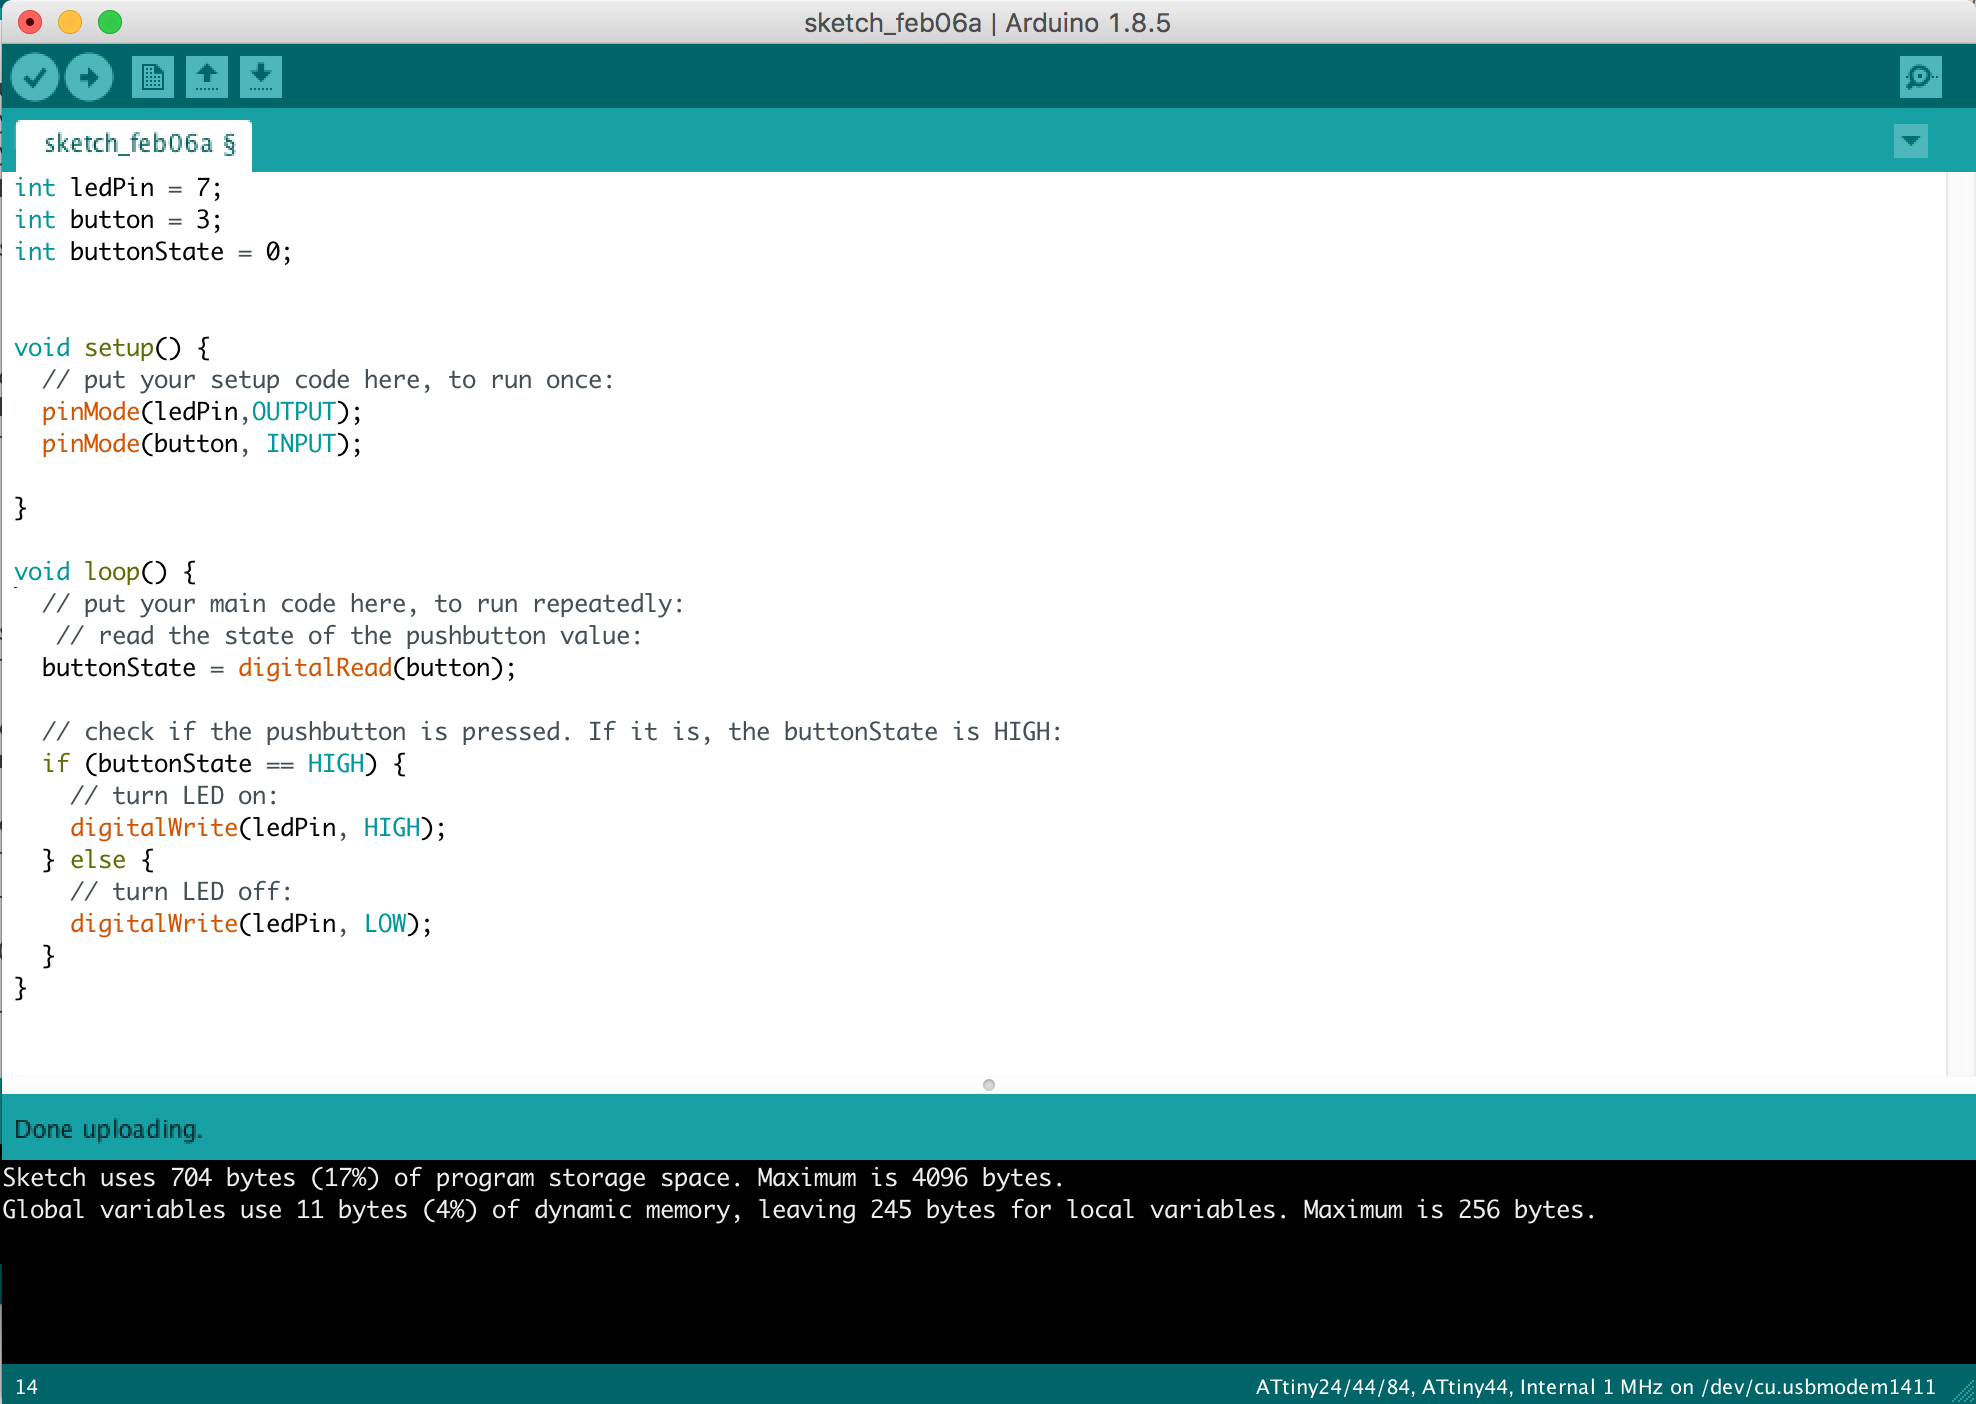Screen dimensions: 1976x1404
Task: Save the sketch with the down arrow icon
Action: pos(261,77)
